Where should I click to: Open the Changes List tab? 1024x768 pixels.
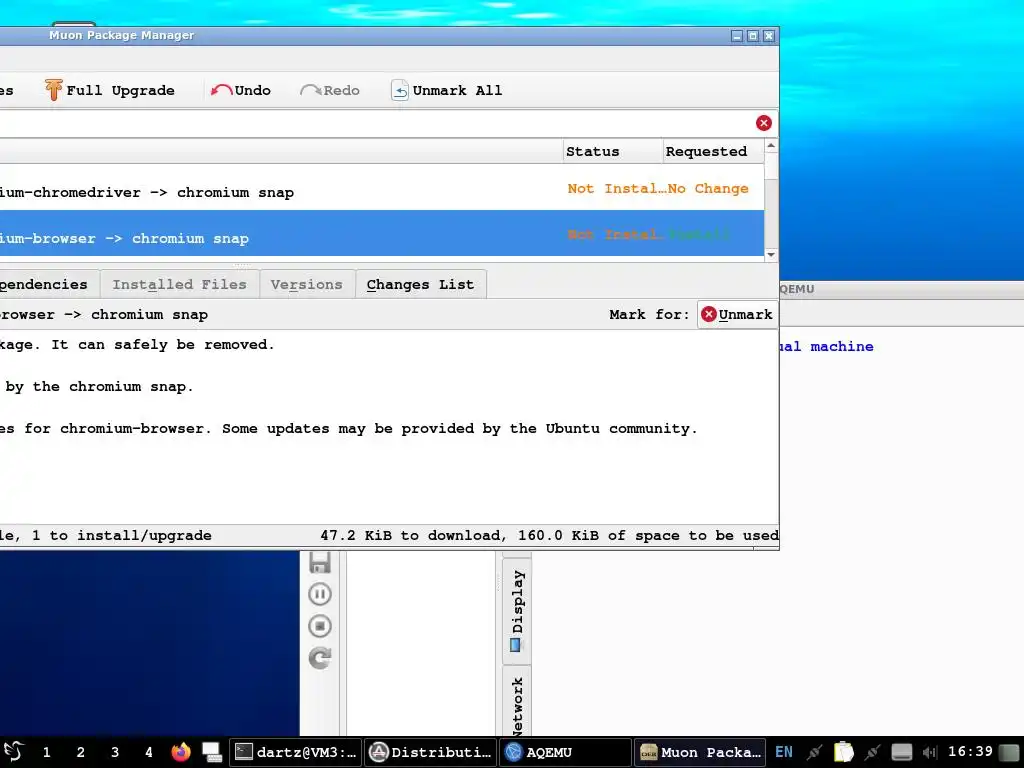pos(421,285)
